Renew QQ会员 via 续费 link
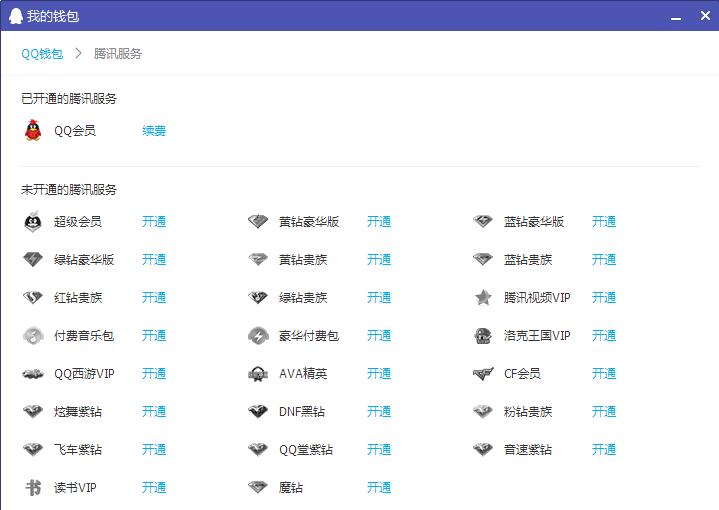This screenshot has width=719, height=510. pyautogui.click(x=154, y=131)
